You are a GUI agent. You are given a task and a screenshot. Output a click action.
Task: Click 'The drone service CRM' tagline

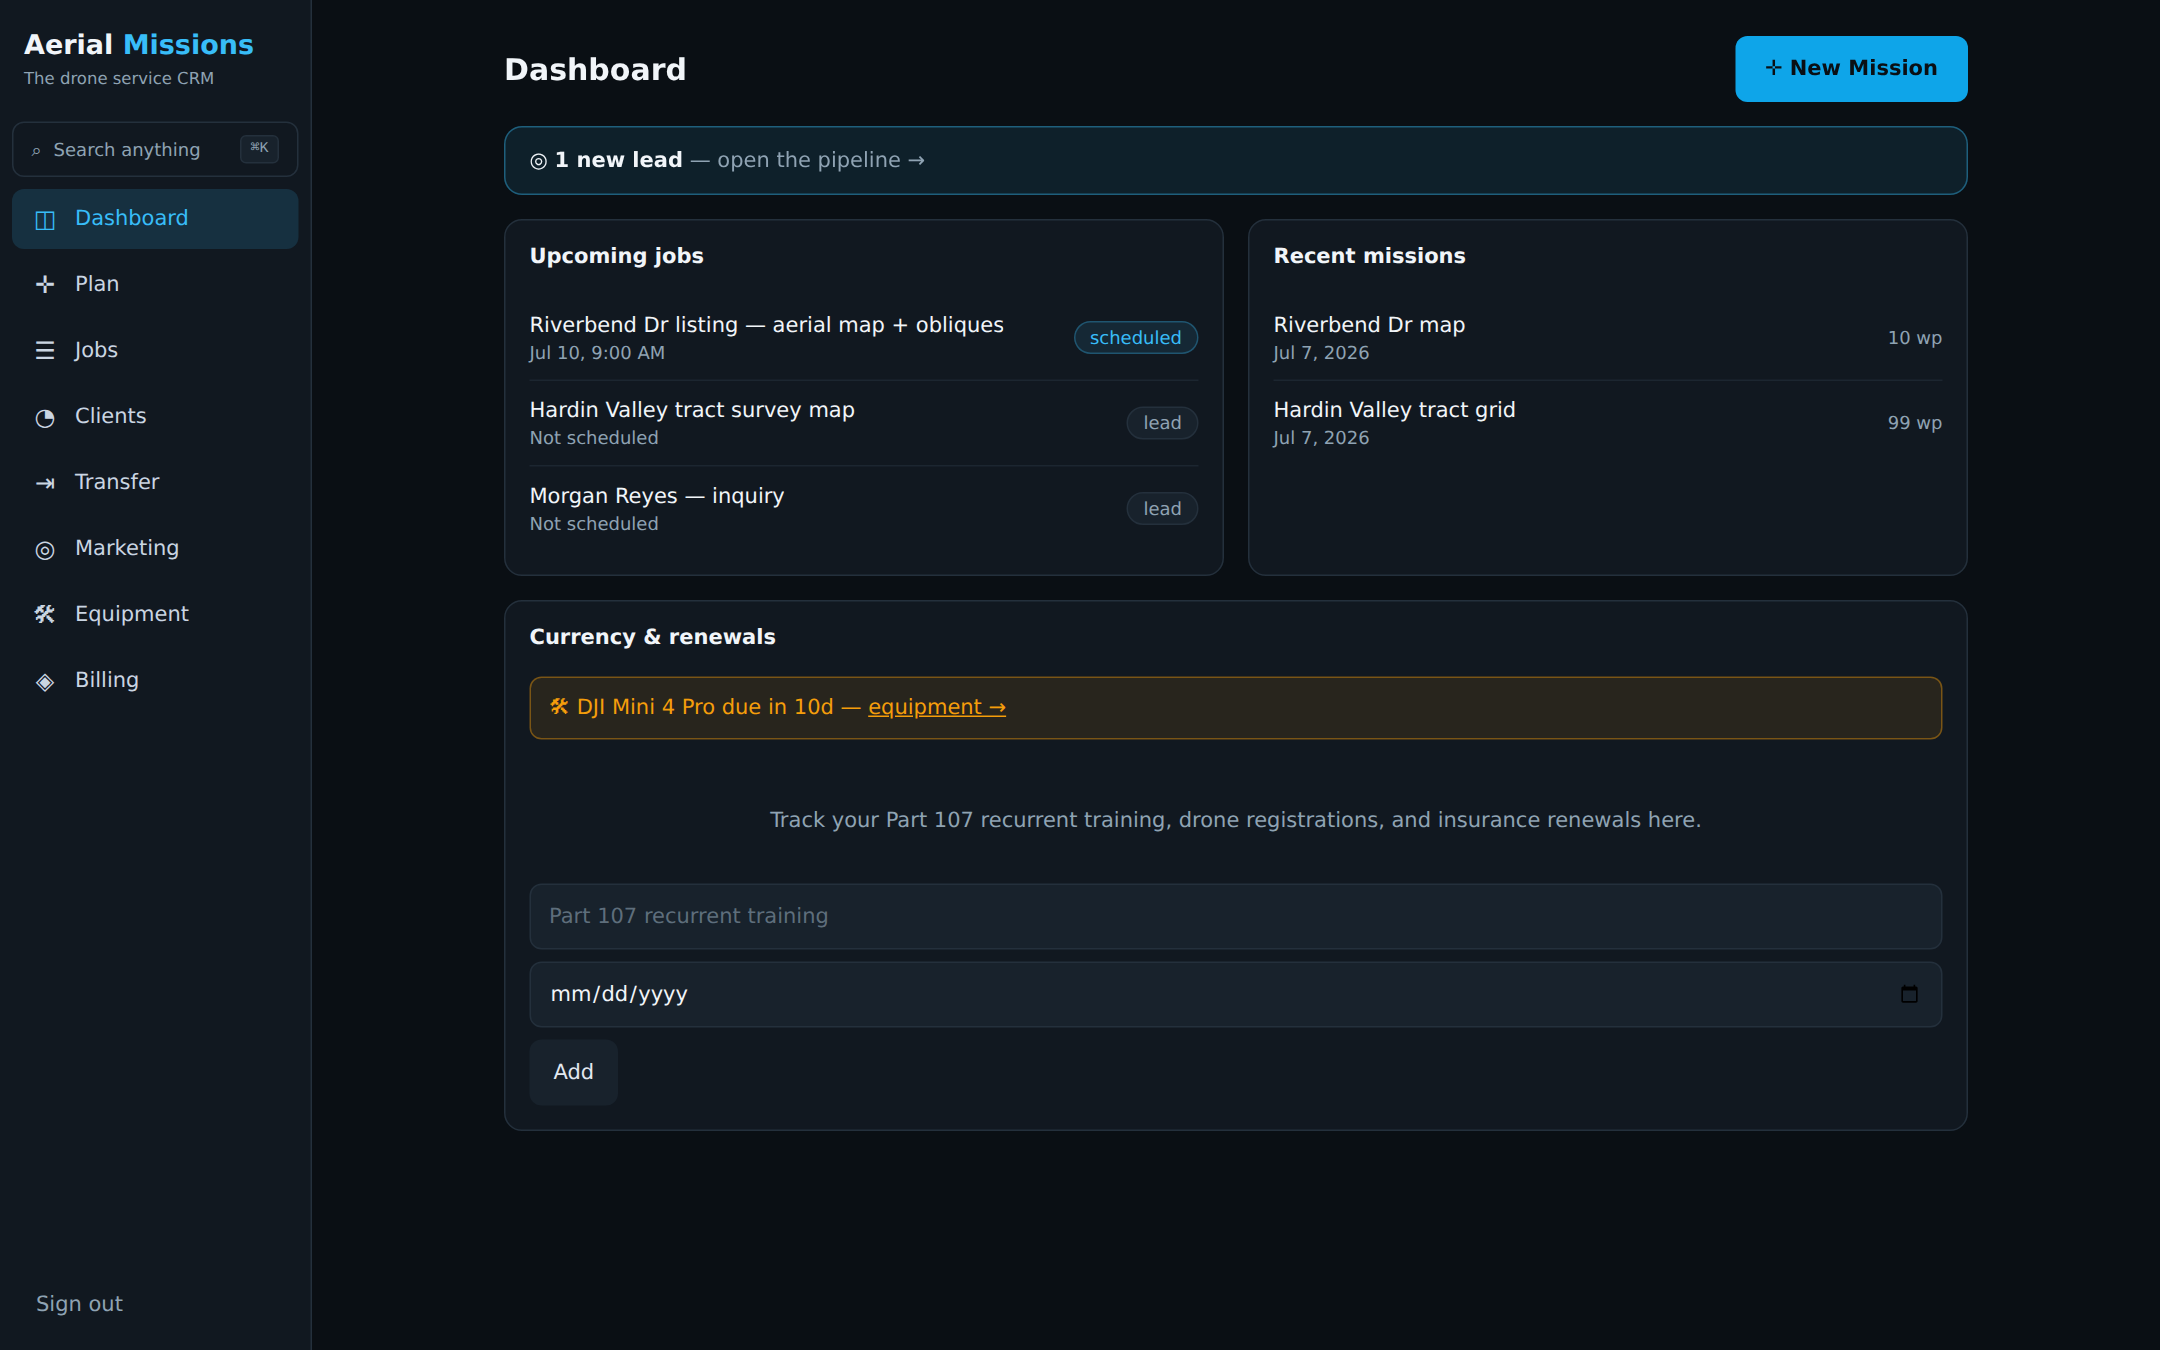click(119, 78)
